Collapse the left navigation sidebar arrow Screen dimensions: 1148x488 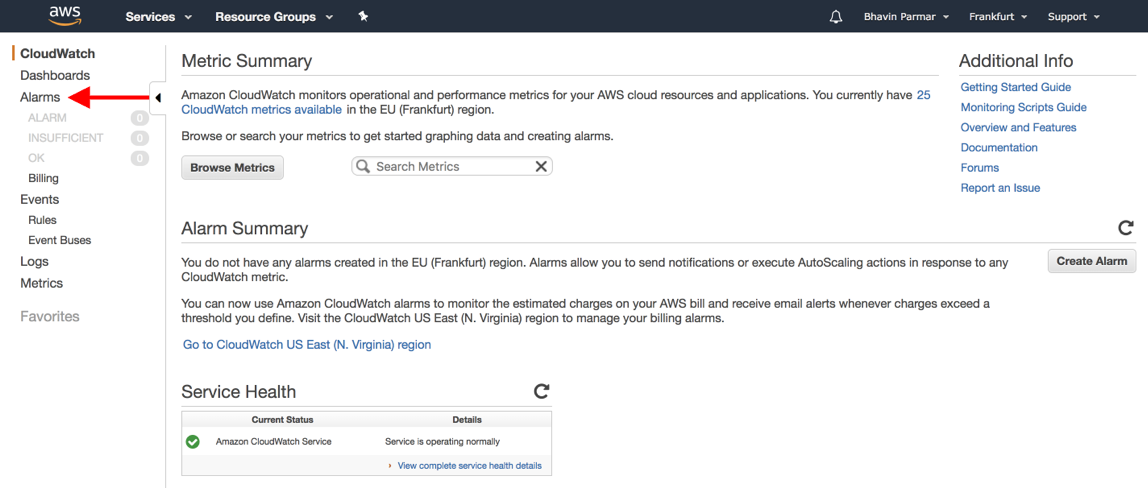pos(158,97)
